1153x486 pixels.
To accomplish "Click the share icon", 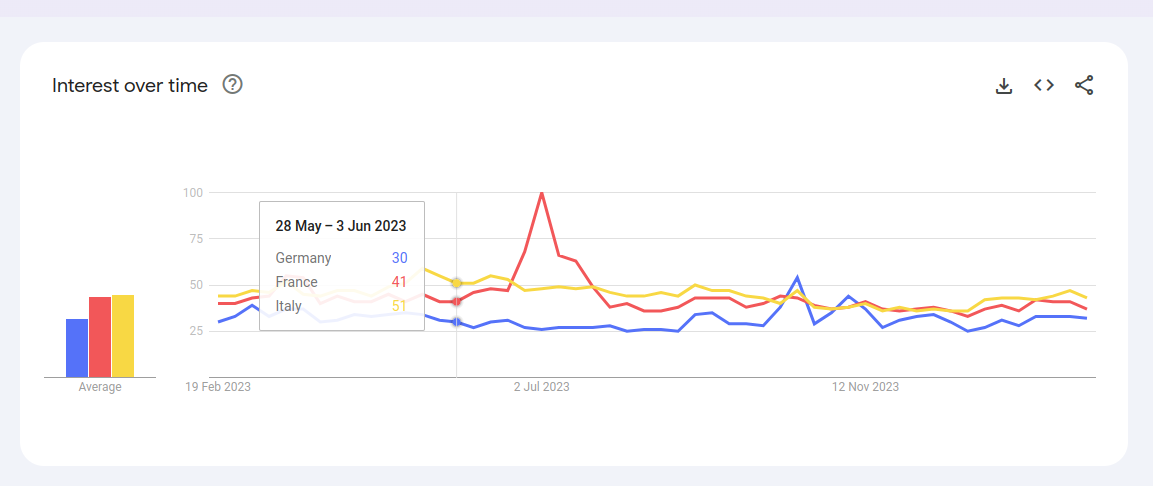I will (1084, 86).
